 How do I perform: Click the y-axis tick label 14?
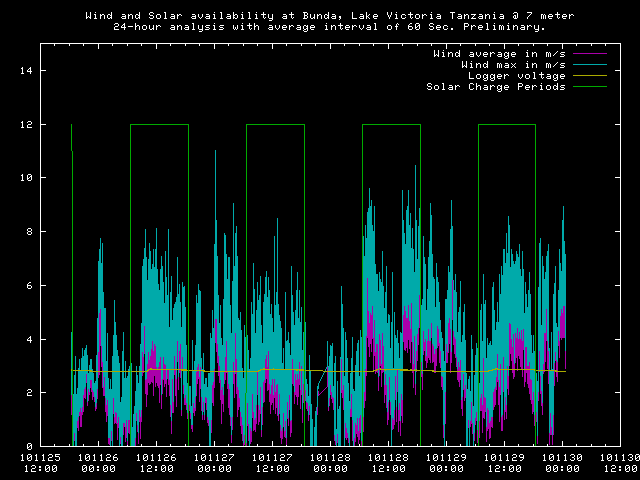(27, 71)
